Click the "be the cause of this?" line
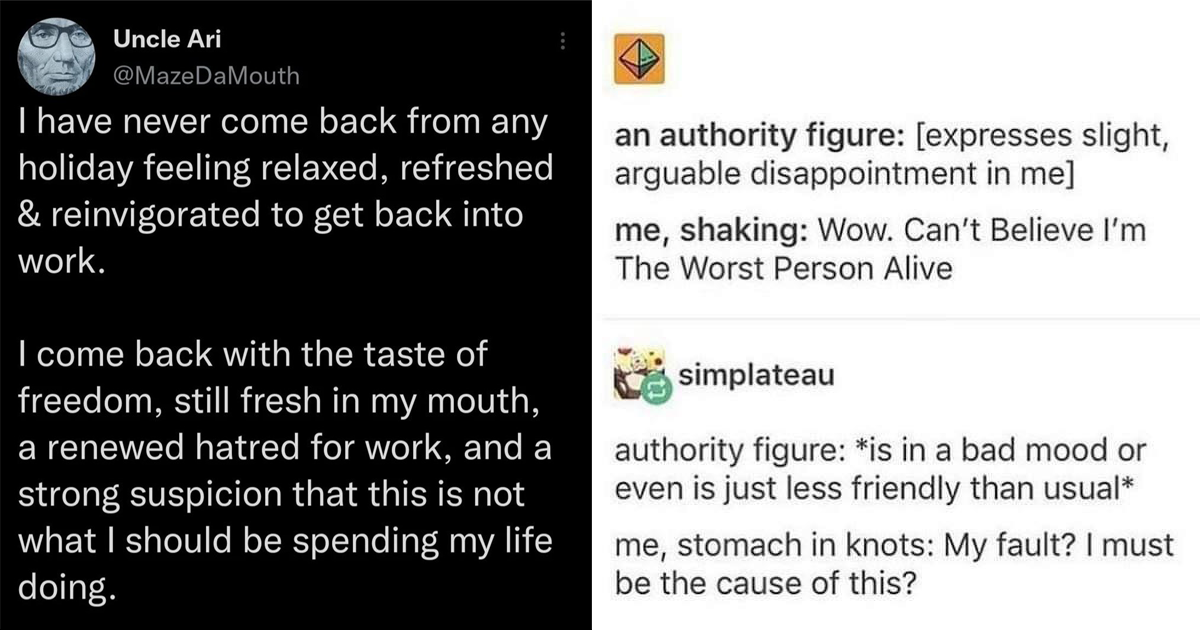 coord(765,582)
